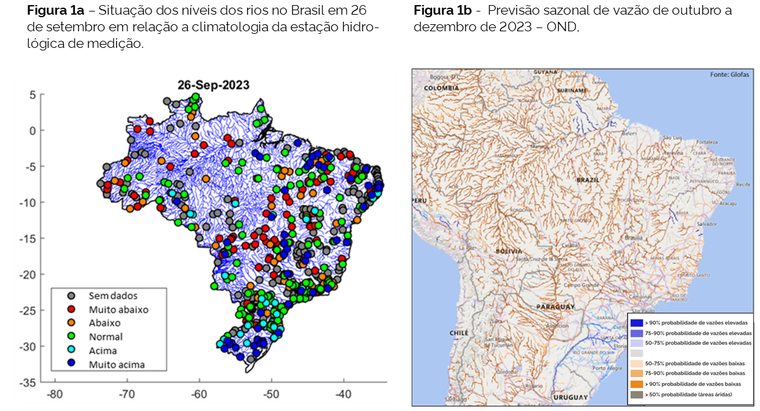Image resolution: width=760 pixels, height=411 pixels.
Task: Select the '75-90% vazões baixas' orange swatch
Action: pyautogui.click(x=636, y=374)
